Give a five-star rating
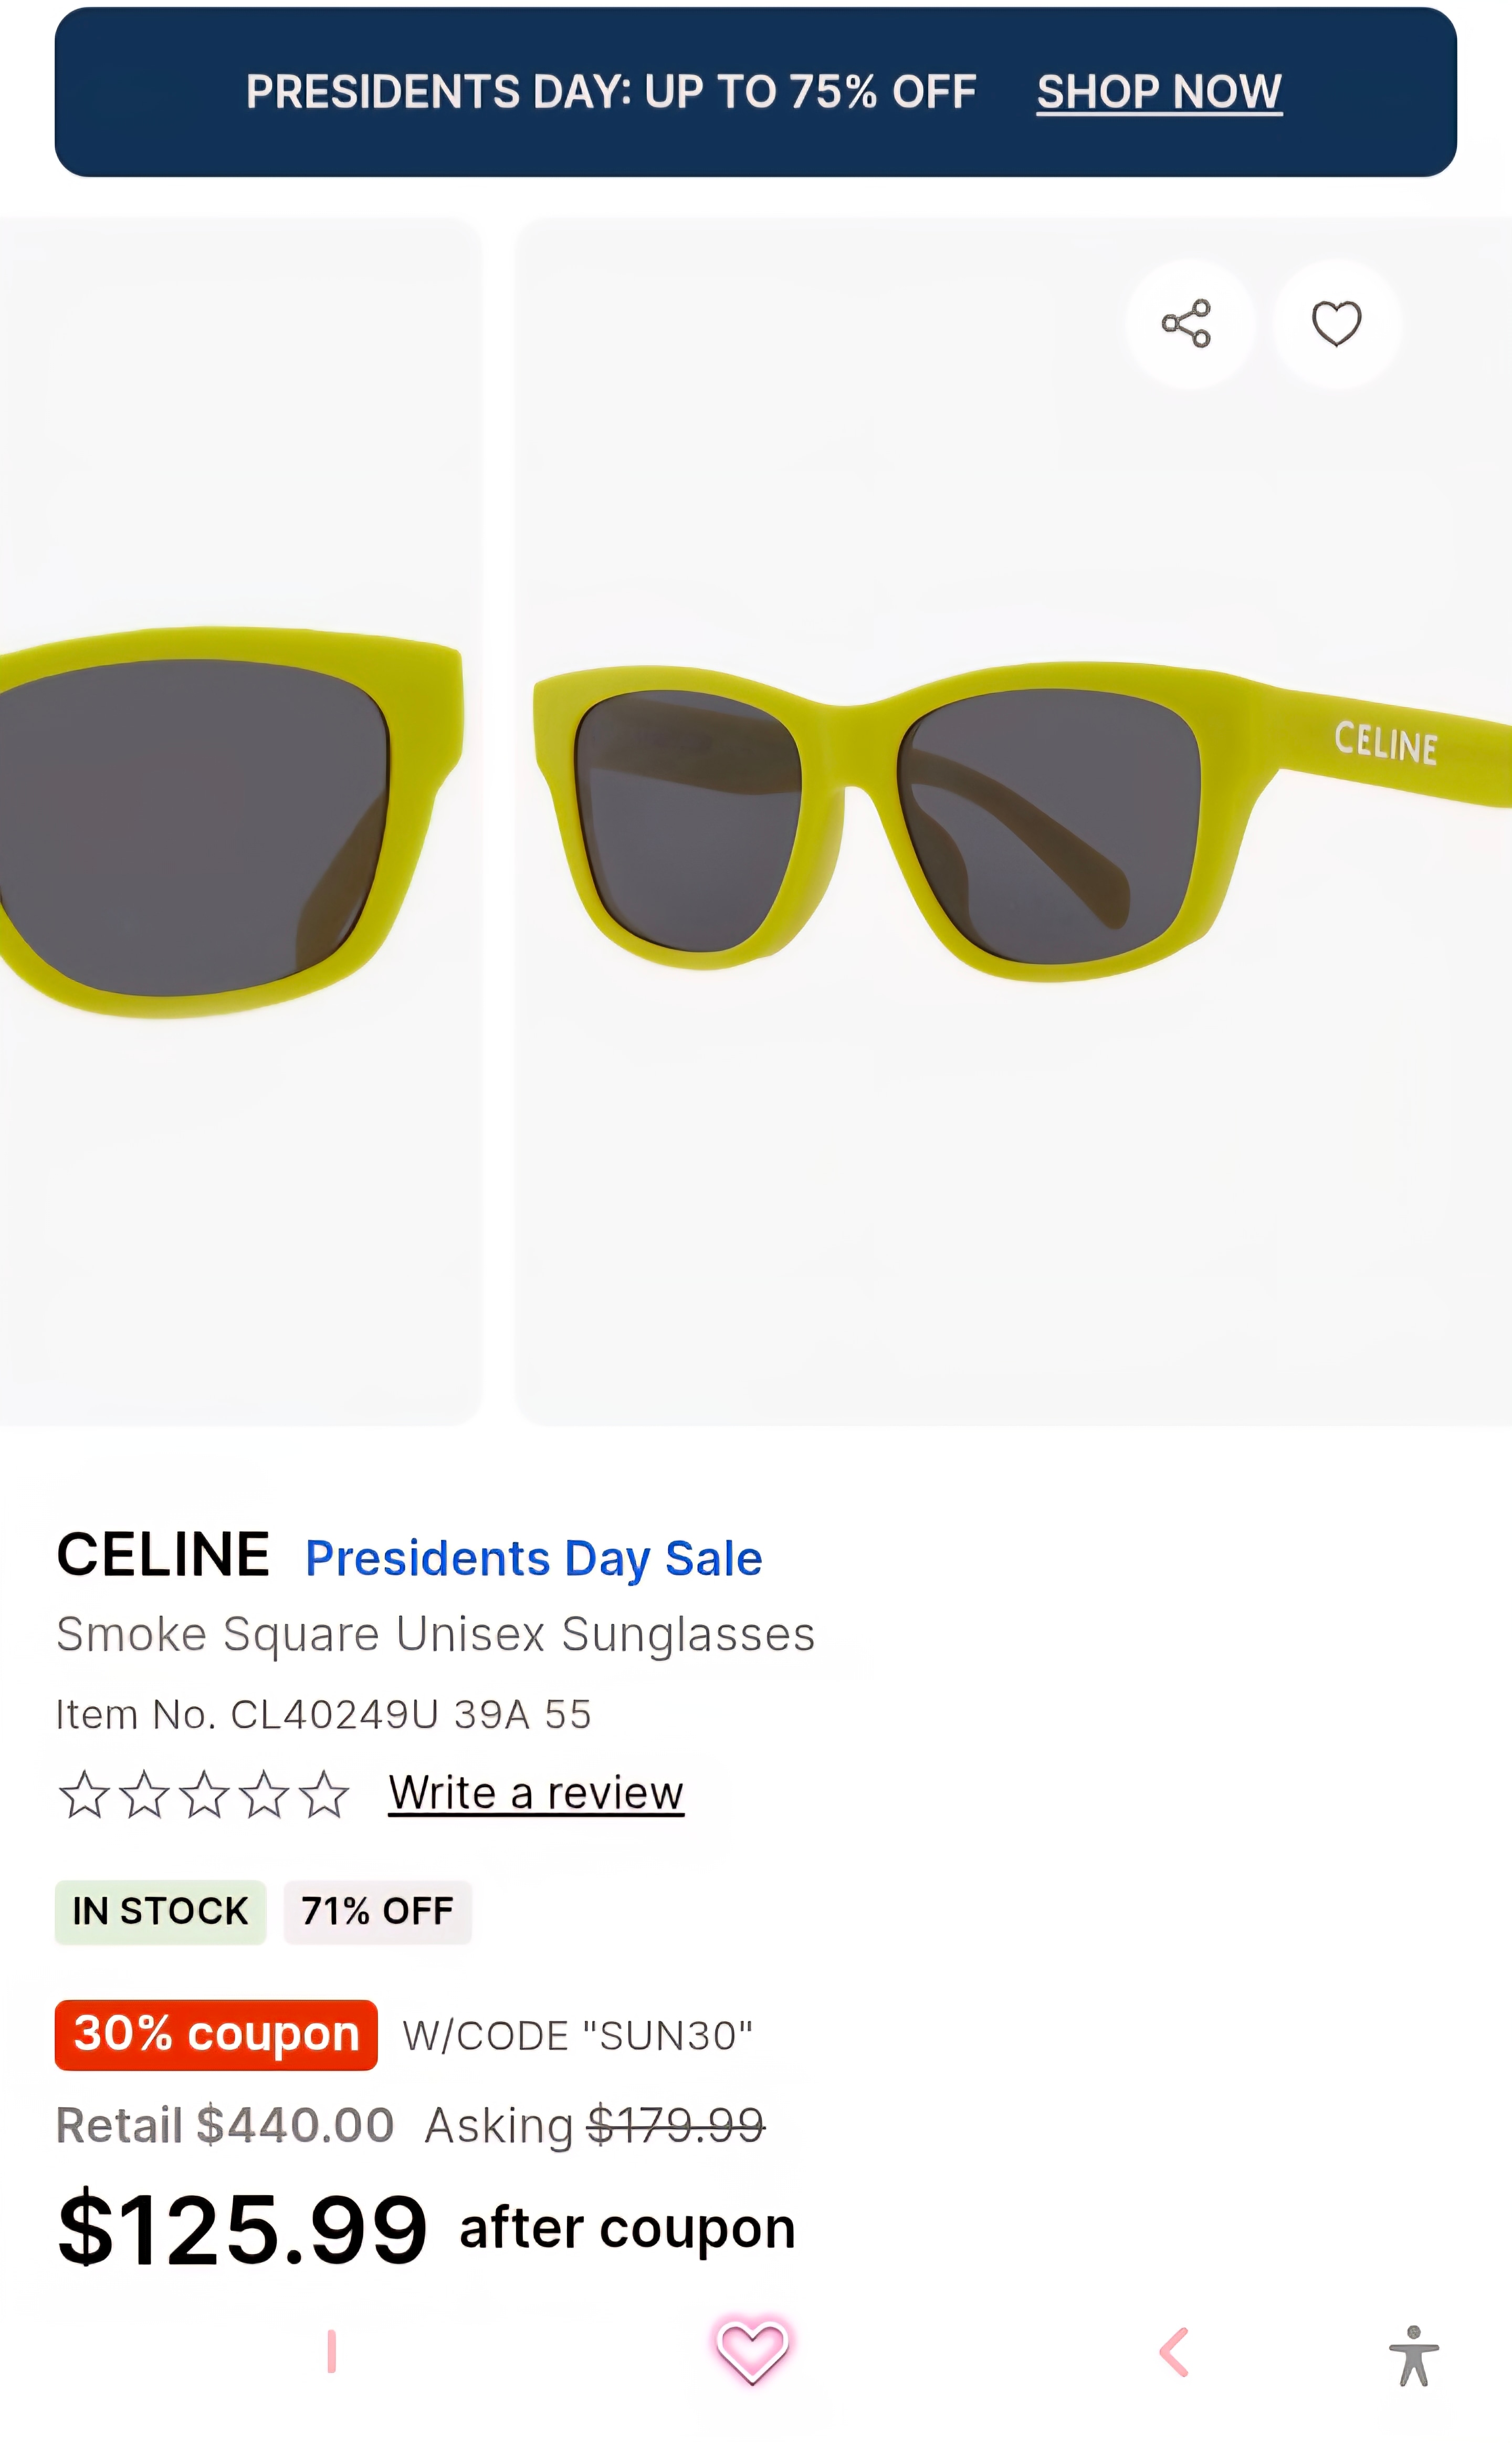The width and height of the screenshot is (1512, 2443). [x=325, y=1794]
